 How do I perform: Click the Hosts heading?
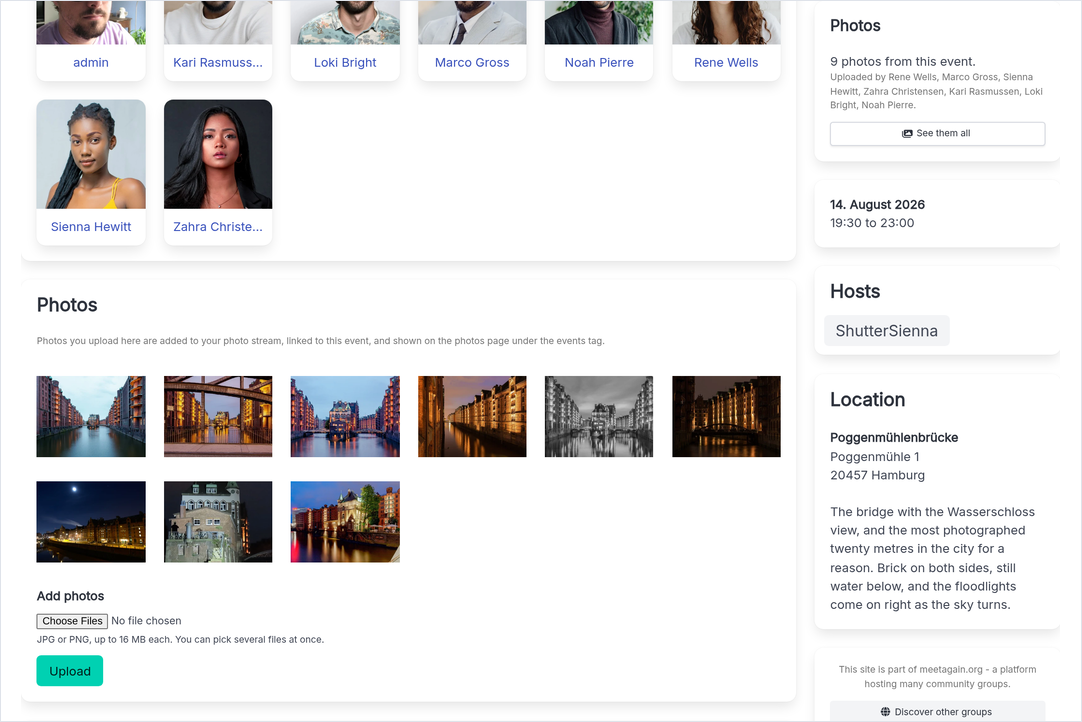click(855, 291)
